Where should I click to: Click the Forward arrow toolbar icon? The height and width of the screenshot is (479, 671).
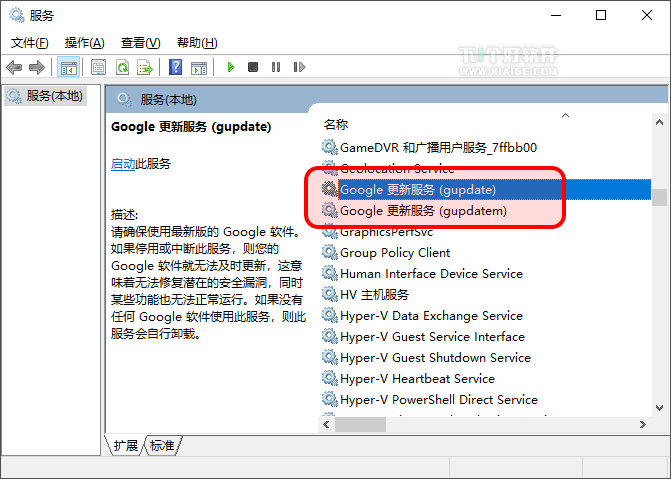pyautogui.click(x=37, y=67)
